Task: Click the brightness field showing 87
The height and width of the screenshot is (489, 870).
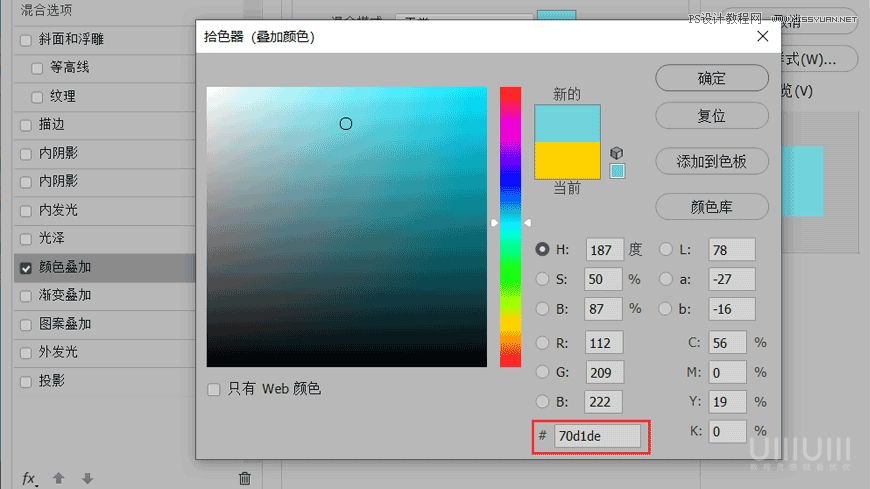Action: [x=603, y=309]
